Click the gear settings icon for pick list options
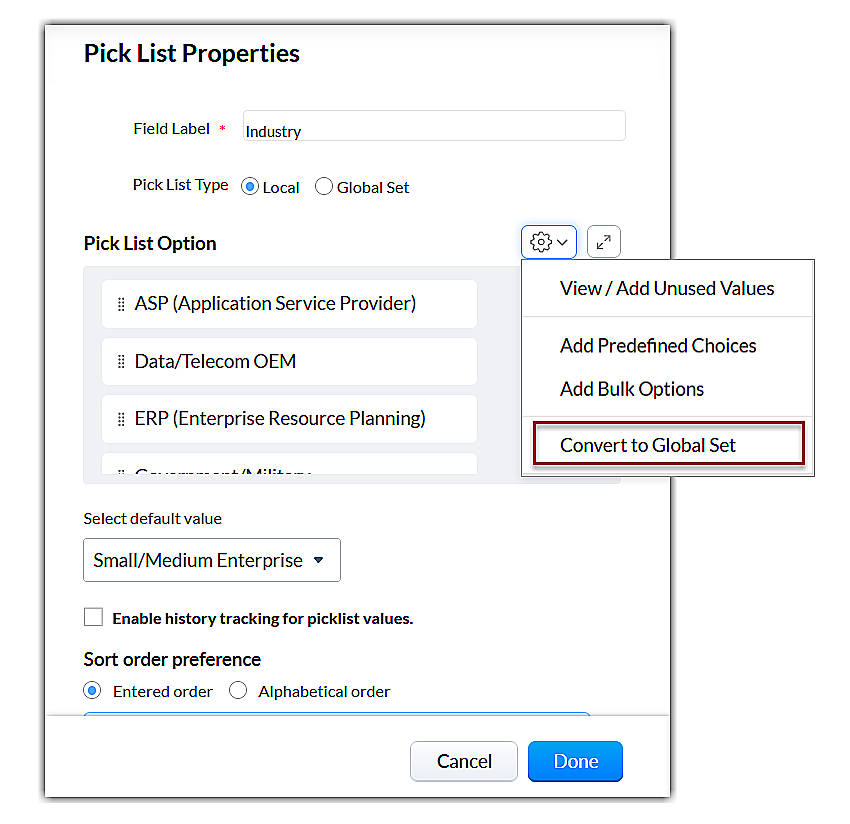The height and width of the screenshot is (824, 850). (x=541, y=242)
